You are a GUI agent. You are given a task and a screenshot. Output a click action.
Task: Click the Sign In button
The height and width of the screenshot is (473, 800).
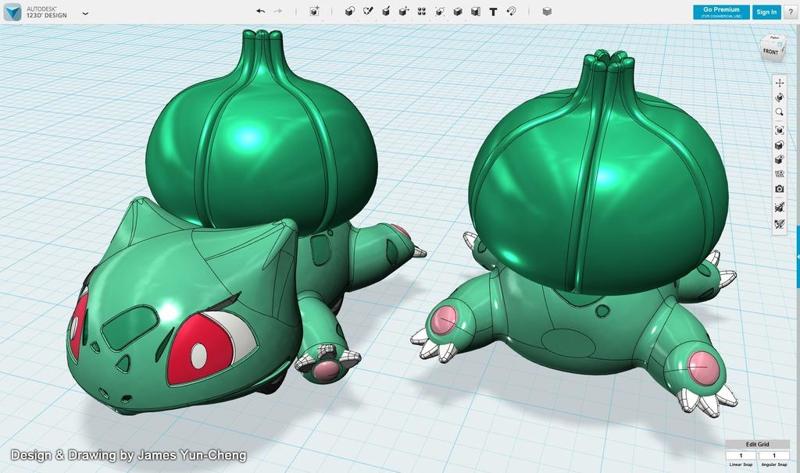coord(766,12)
